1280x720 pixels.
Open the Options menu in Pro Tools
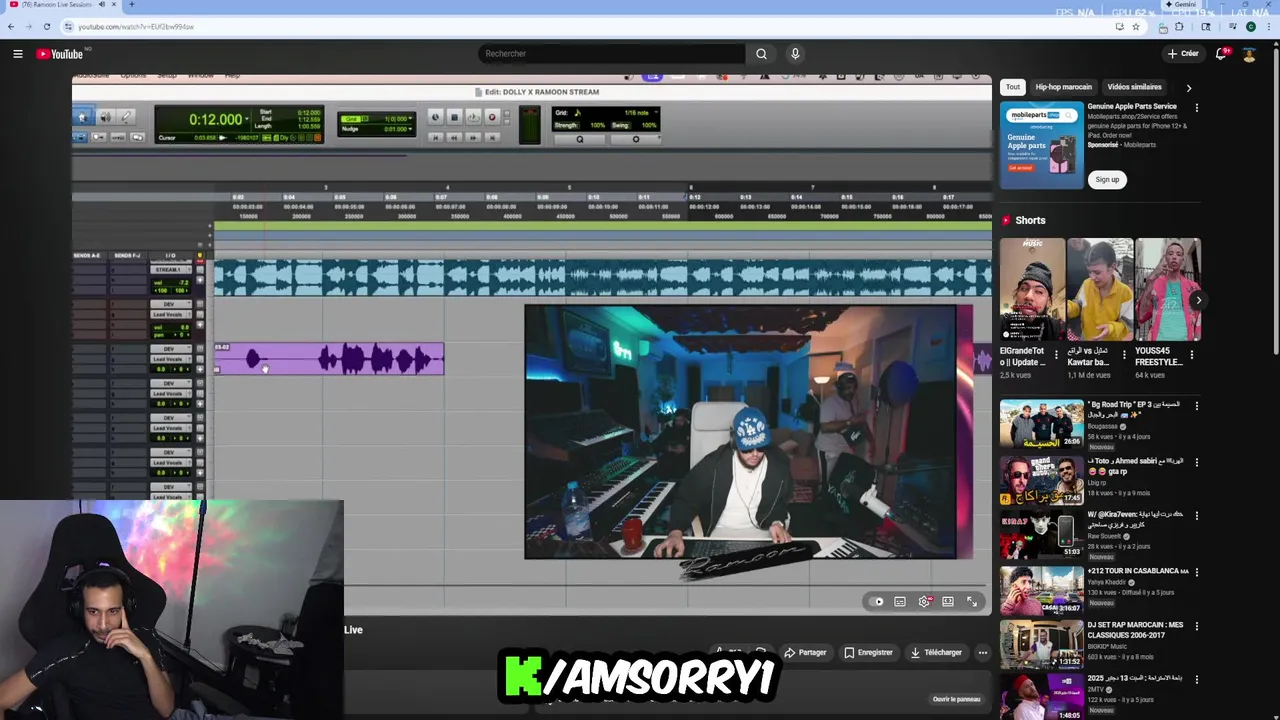tap(133, 76)
